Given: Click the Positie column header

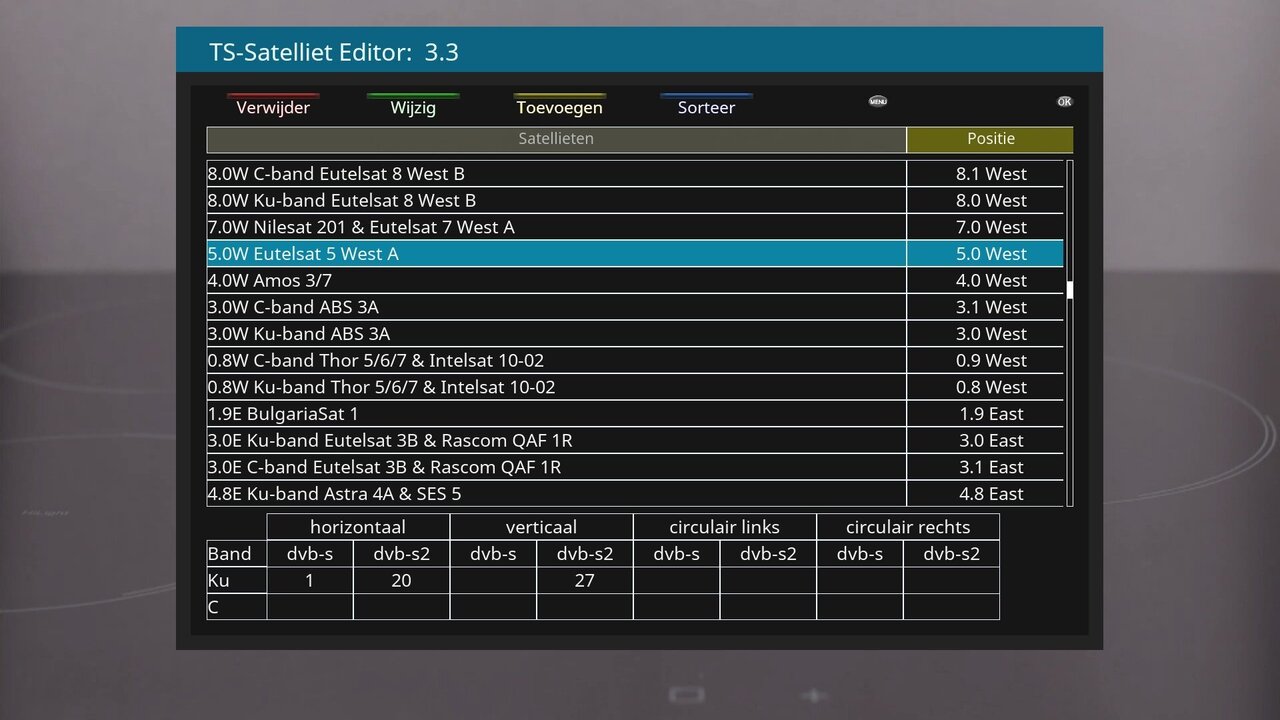Looking at the screenshot, I should 990,139.
